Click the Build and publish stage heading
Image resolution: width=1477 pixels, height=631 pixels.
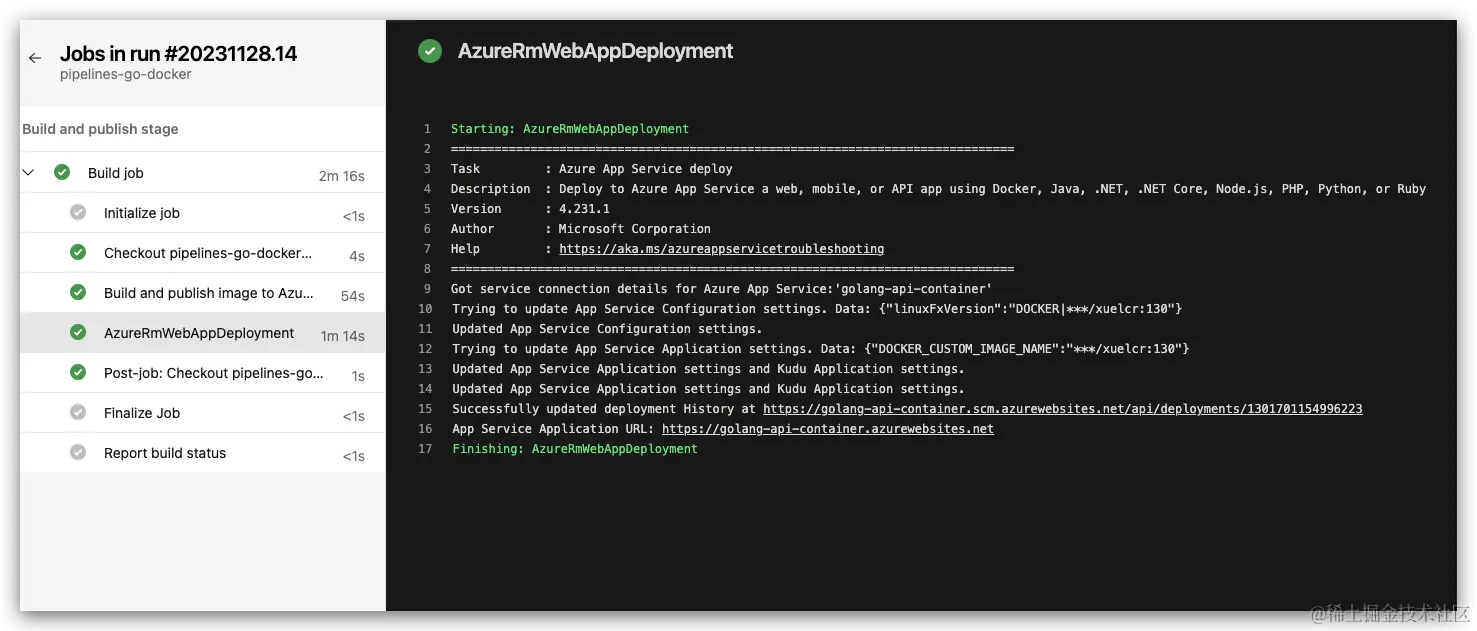coord(100,129)
